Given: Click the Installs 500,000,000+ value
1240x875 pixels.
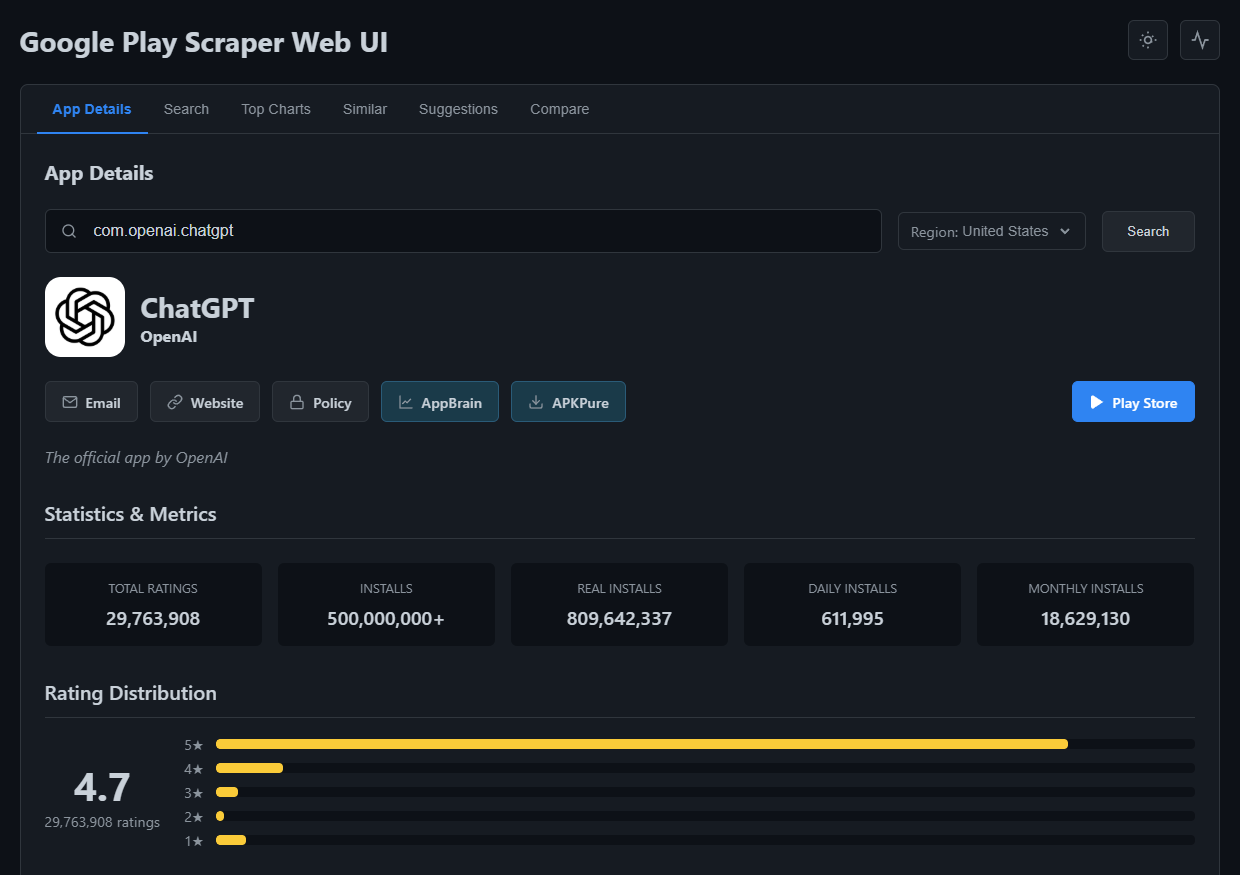Looking at the screenshot, I should pyautogui.click(x=386, y=619).
